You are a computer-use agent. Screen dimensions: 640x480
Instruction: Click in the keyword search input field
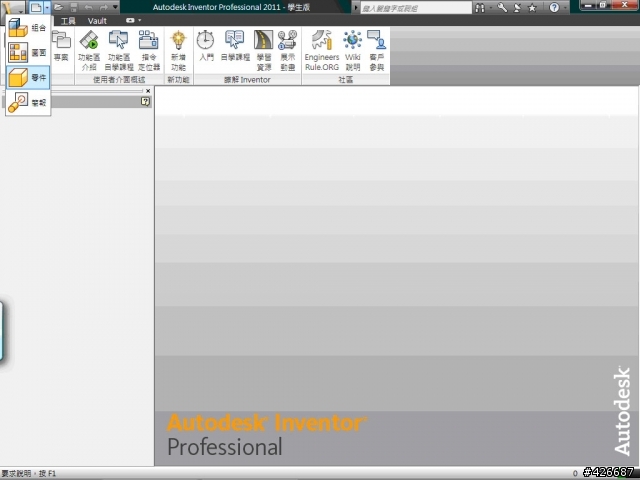pos(416,8)
